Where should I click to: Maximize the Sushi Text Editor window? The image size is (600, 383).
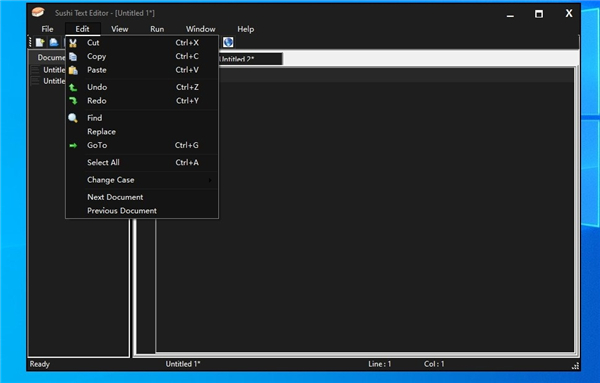click(539, 14)
